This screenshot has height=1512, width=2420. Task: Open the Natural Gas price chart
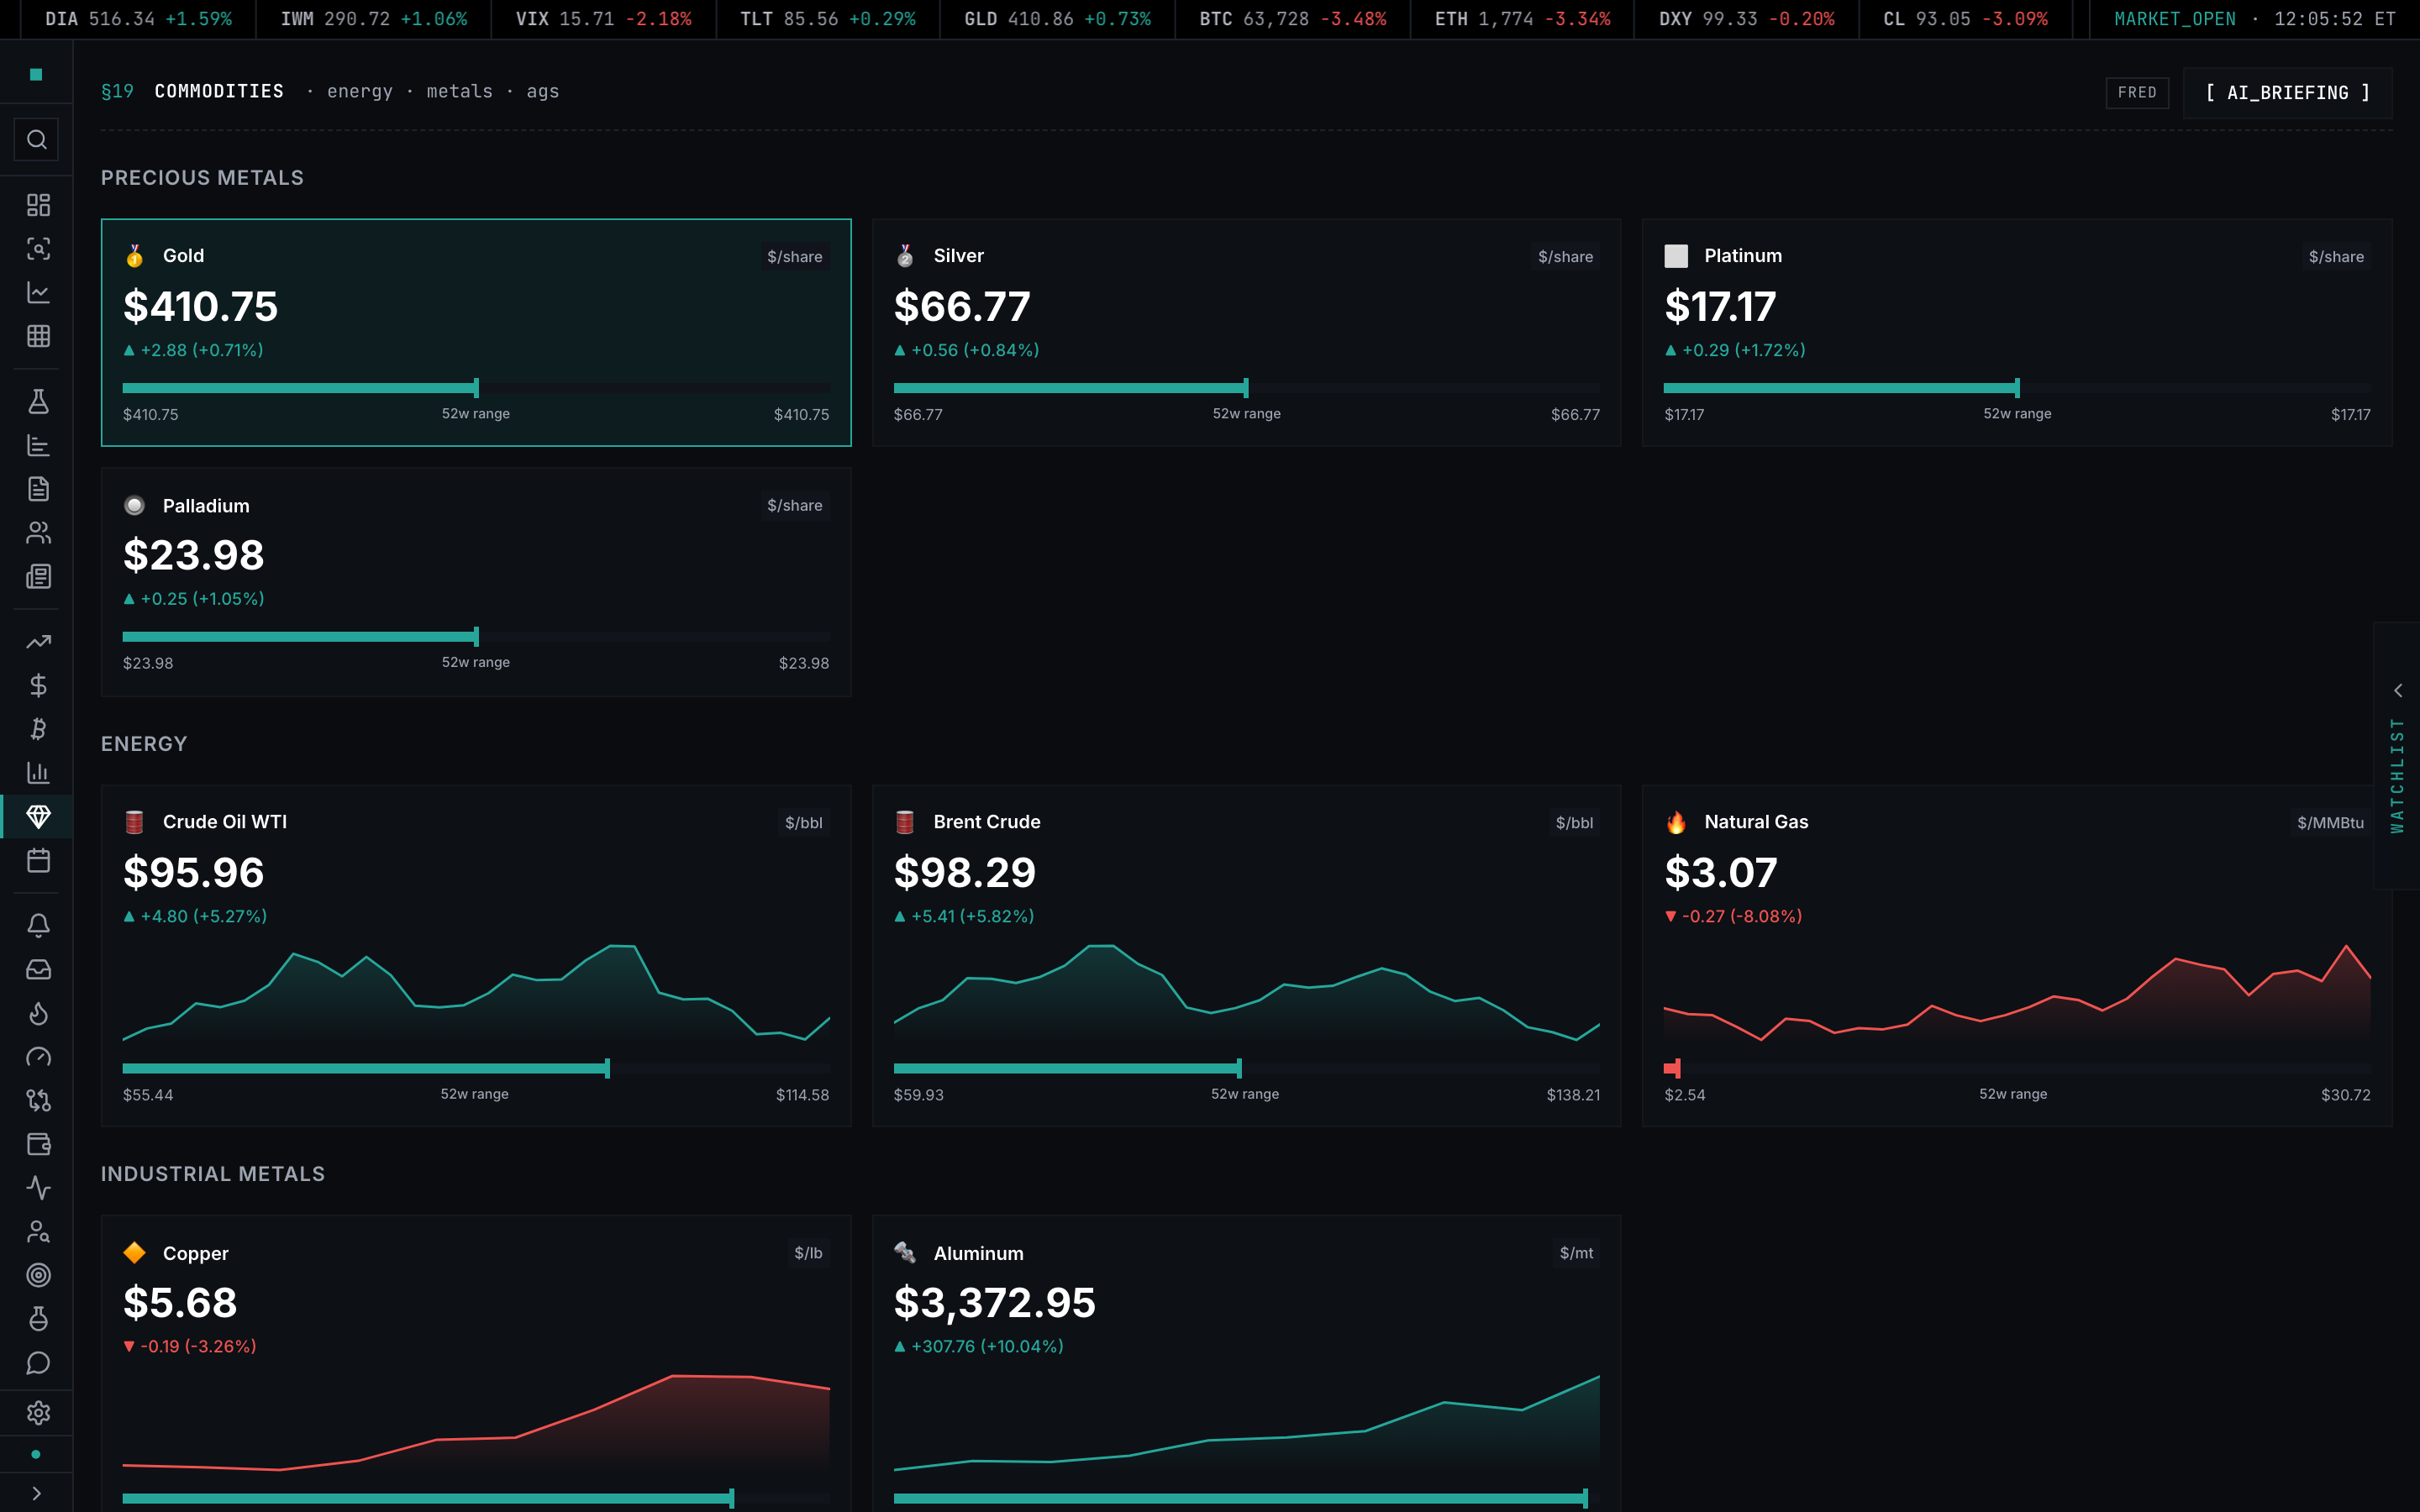tap(2017, 993)
